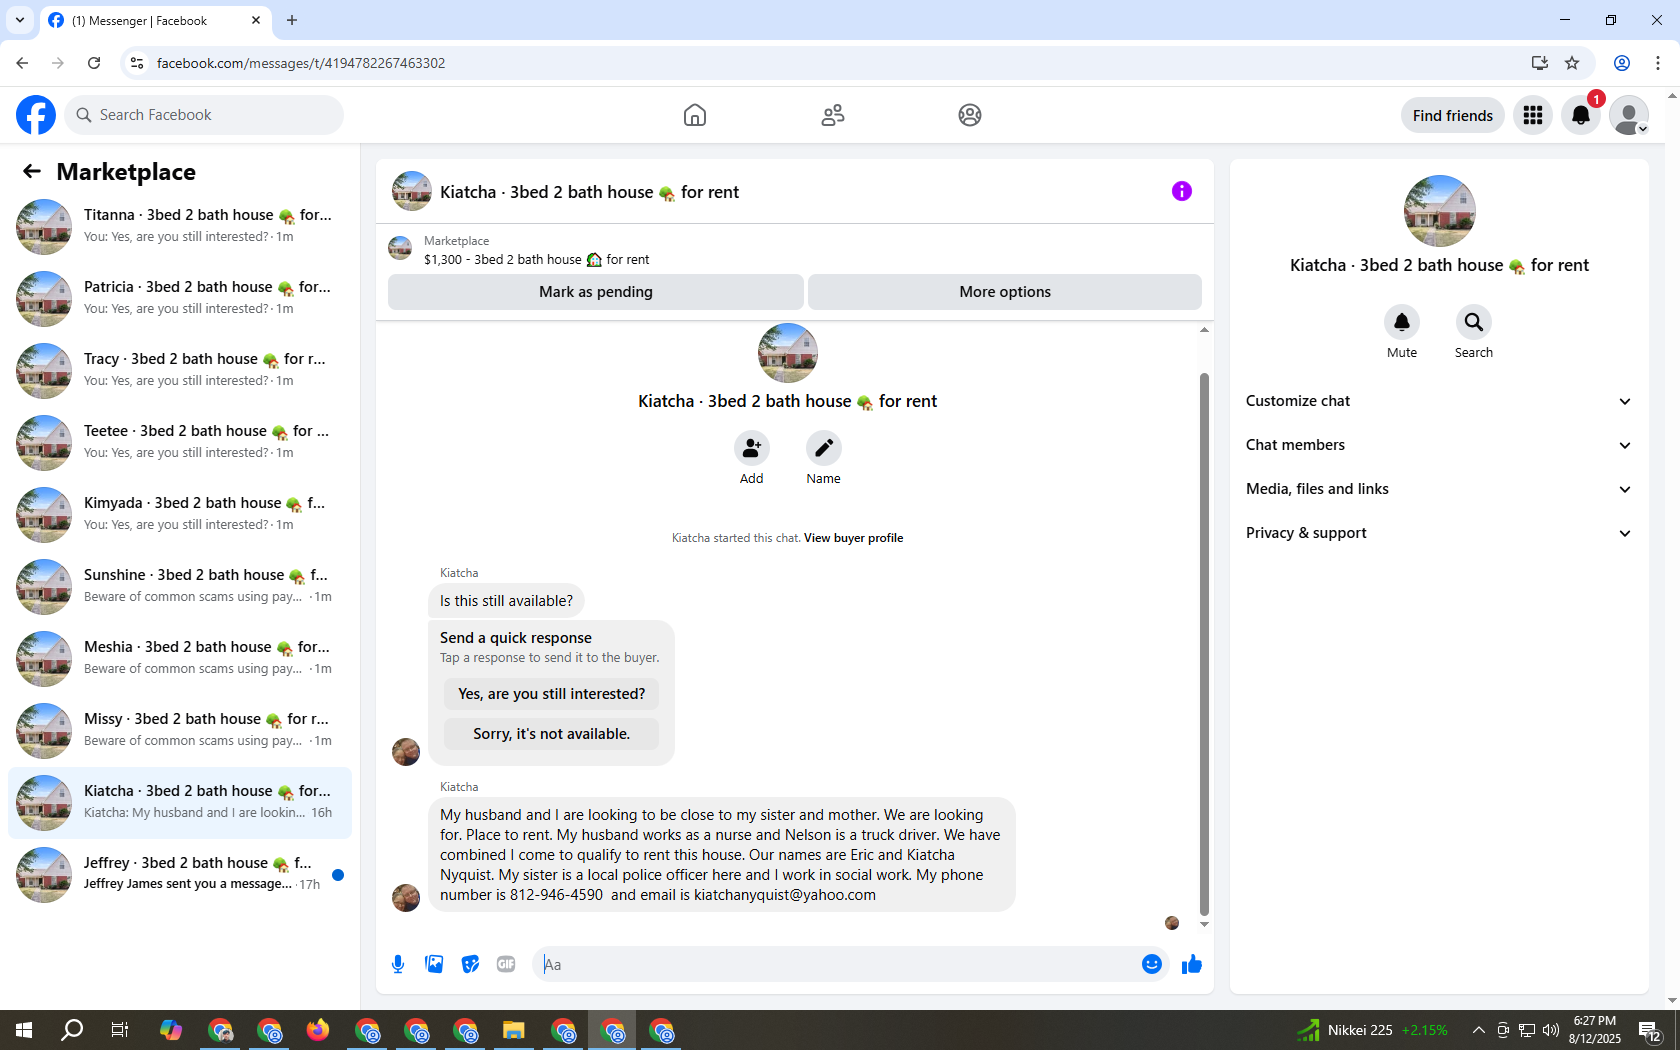This screenshot has width=1680, height=1050.
Task: Send a thumbs up like
Action: (1192, 964)
